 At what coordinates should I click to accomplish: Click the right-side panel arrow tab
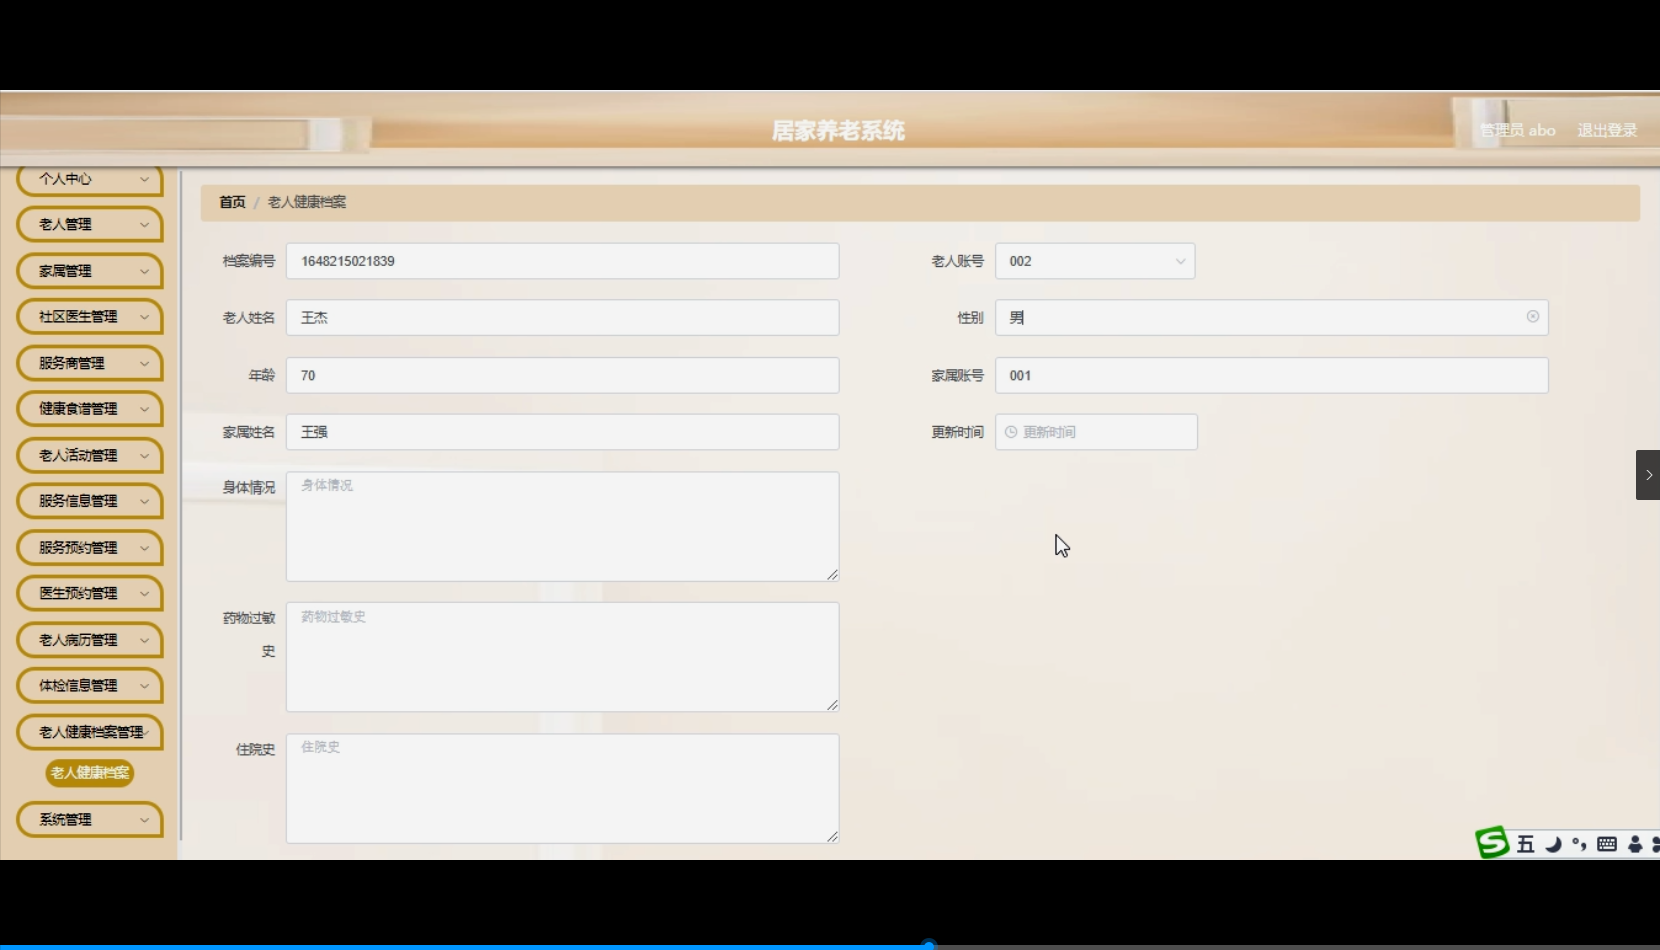[1648, 475]
